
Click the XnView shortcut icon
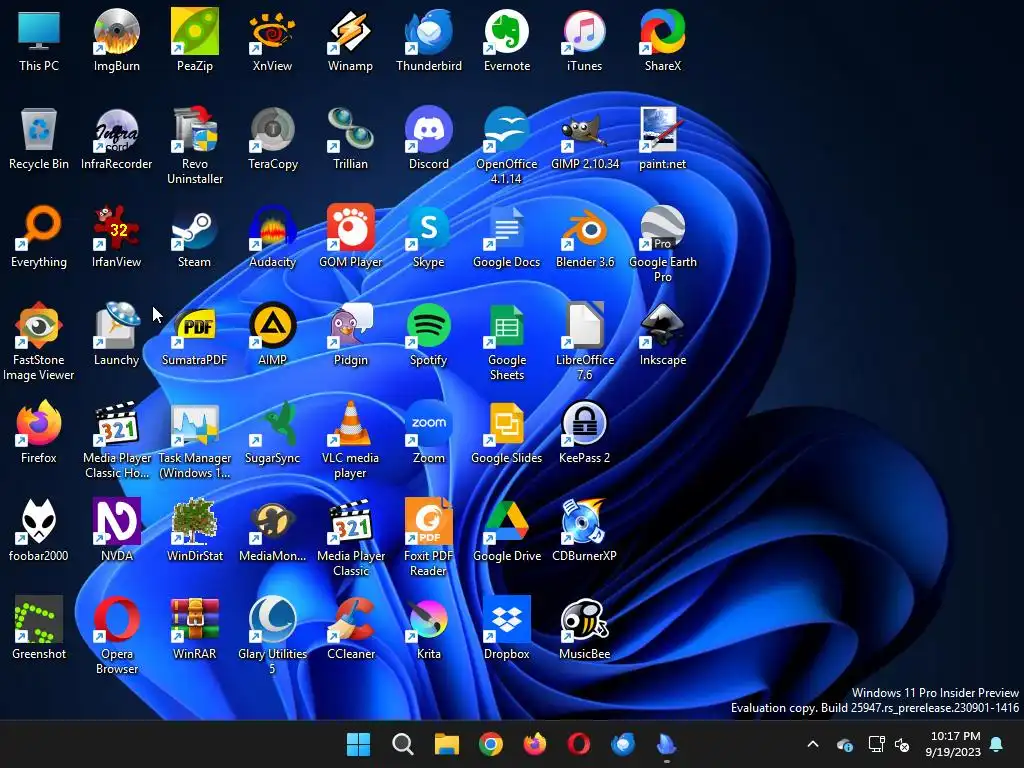pos(272,31)
